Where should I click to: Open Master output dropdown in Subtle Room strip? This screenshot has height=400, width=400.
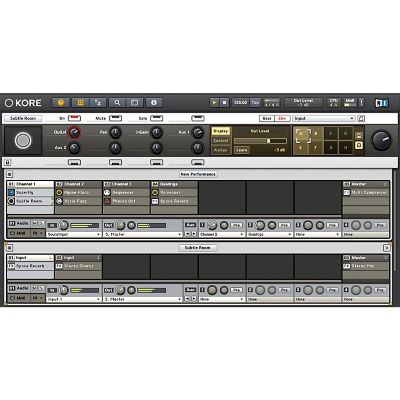point(143,299)
